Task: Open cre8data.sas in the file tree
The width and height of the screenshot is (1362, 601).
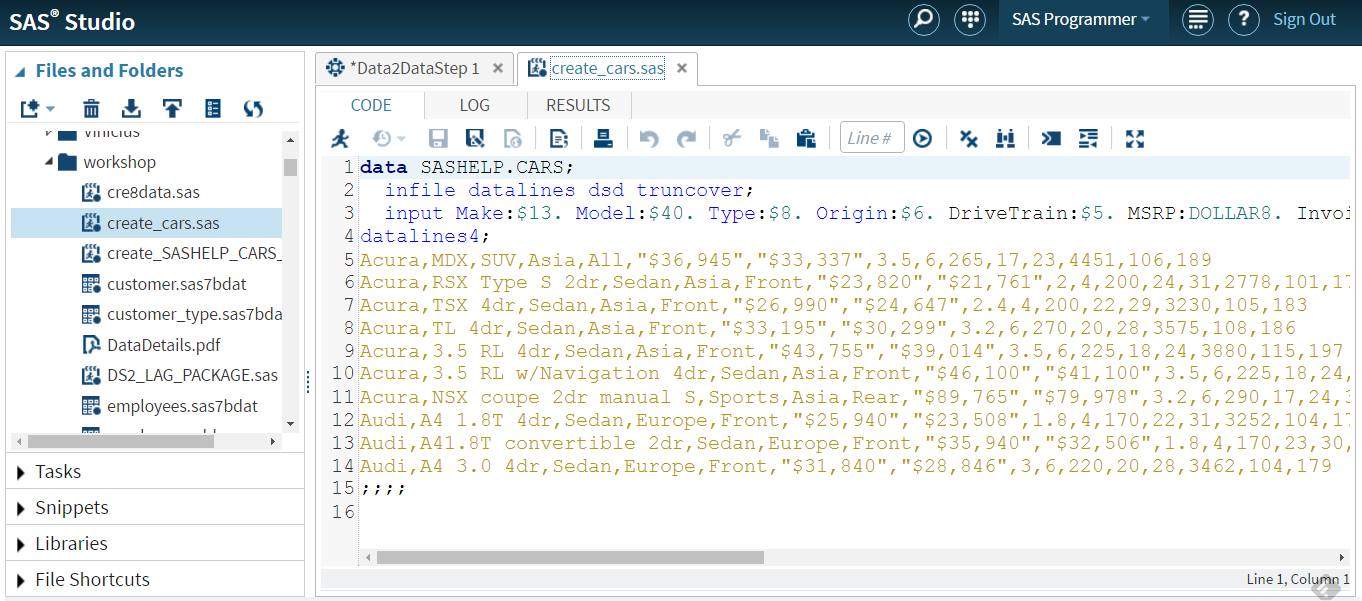Action: 153,192
